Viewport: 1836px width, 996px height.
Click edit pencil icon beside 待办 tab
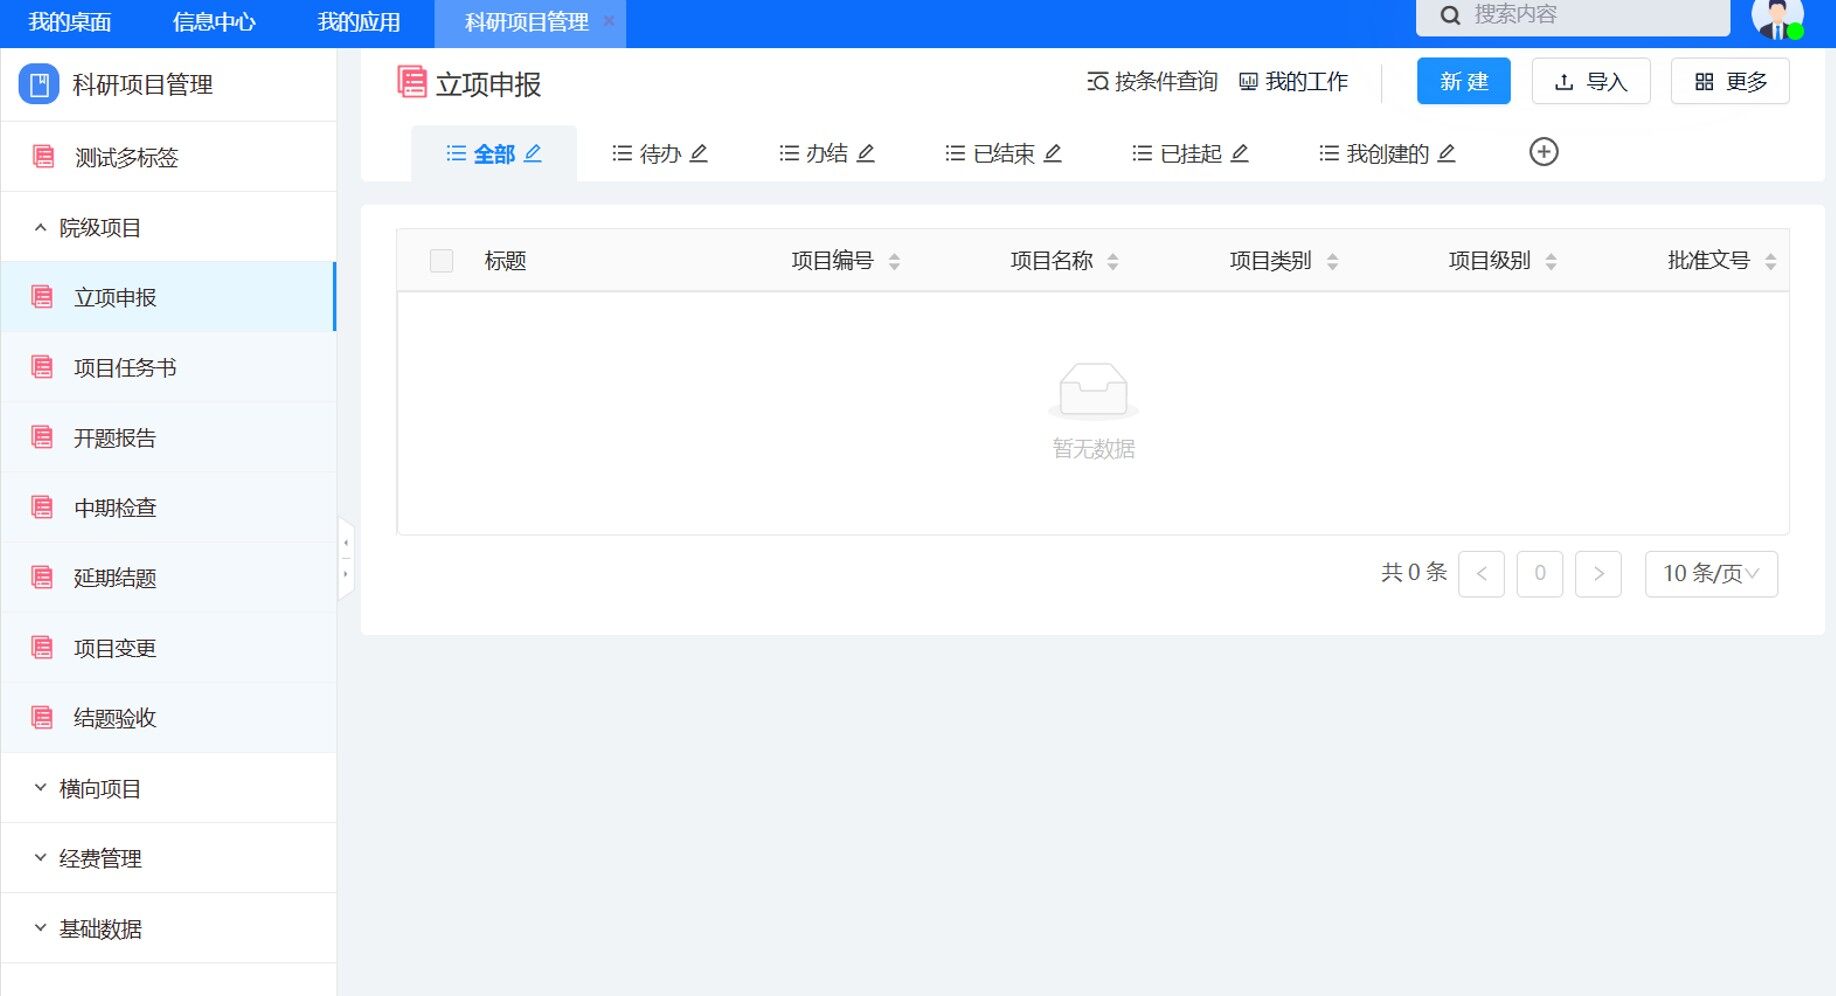pos(699,154)
